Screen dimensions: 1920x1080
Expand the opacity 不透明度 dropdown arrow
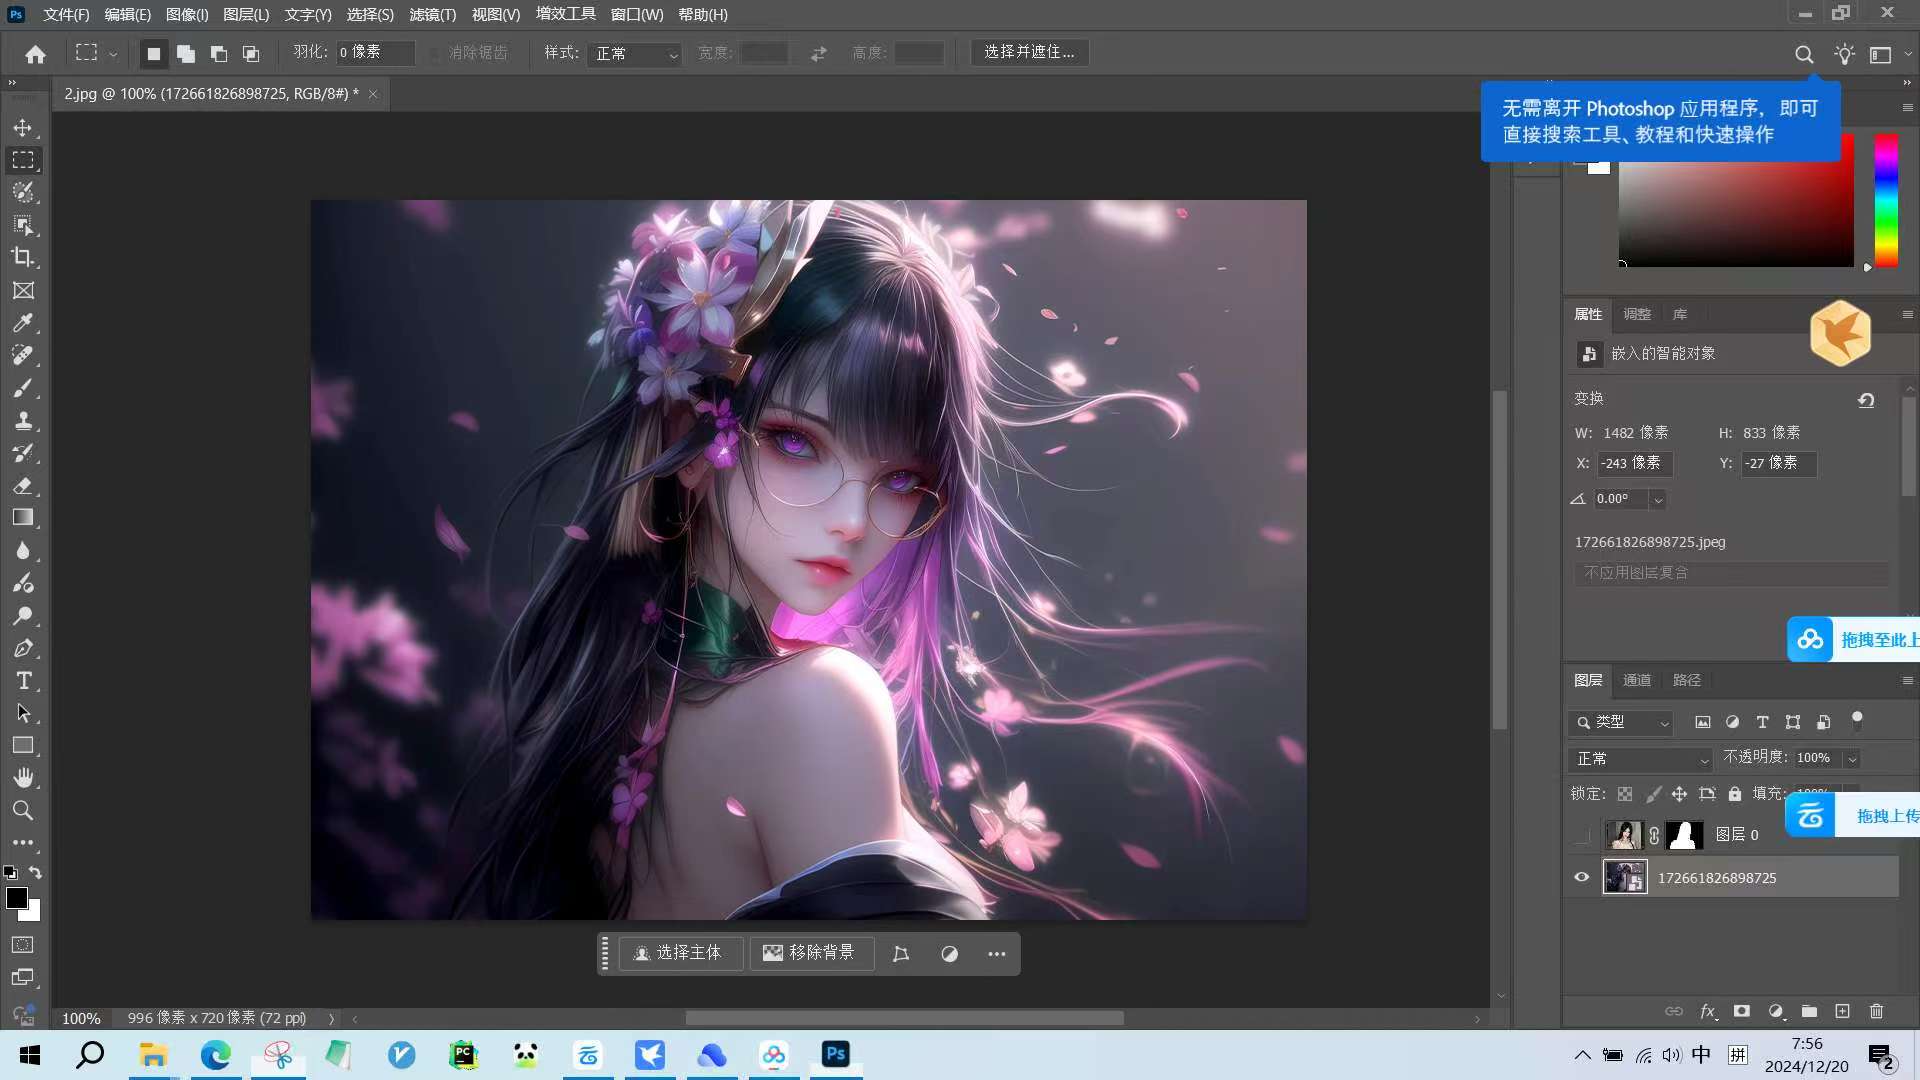click(x=1852, y=759)
